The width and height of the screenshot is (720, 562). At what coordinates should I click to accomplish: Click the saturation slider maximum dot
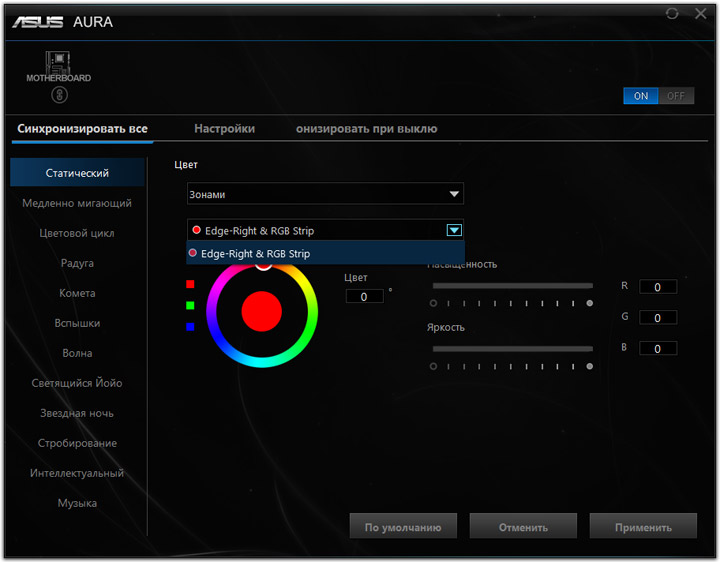pyautogui.click(x=590, y=303)
